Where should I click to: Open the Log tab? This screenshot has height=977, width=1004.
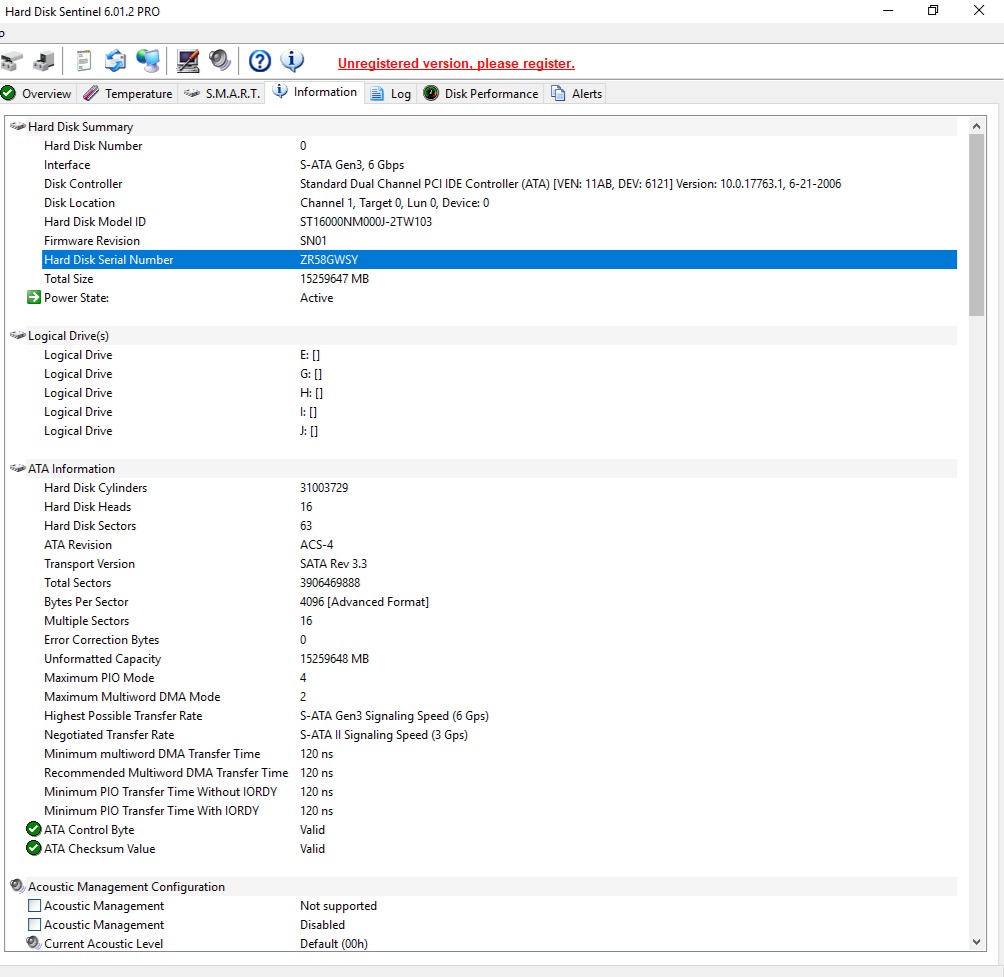click(391, 93)
